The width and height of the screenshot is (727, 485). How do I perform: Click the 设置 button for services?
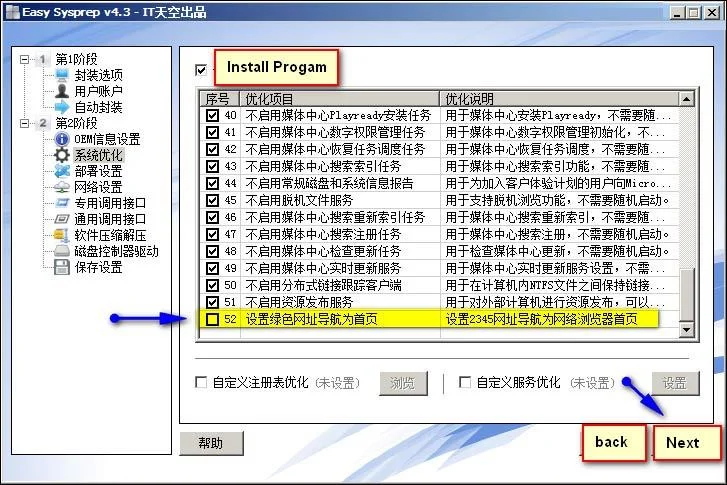[x=675, y=383]
